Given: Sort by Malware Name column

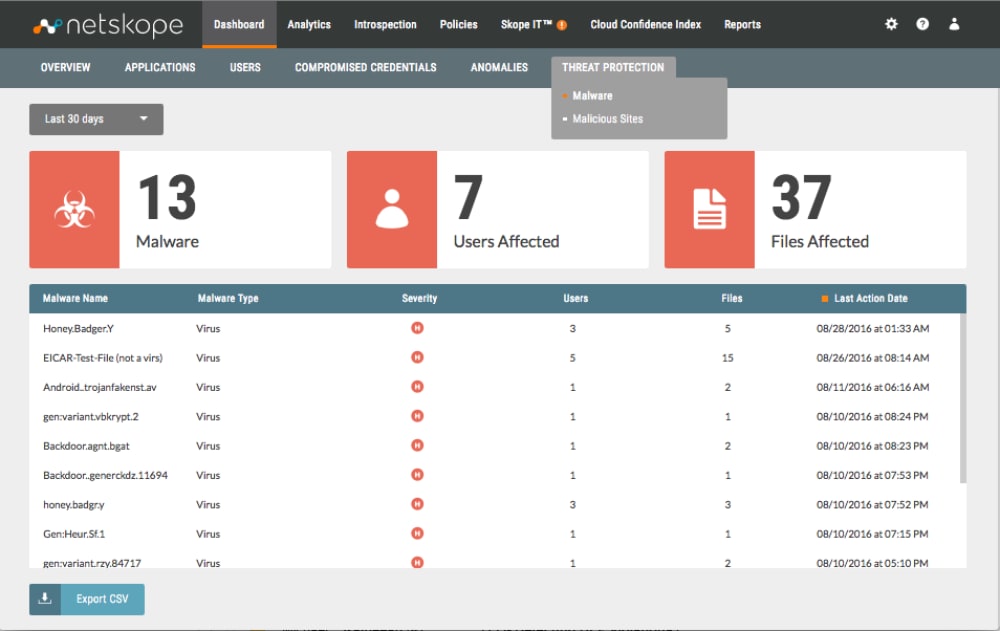Looking at the screenshot, I should [75, 299].
